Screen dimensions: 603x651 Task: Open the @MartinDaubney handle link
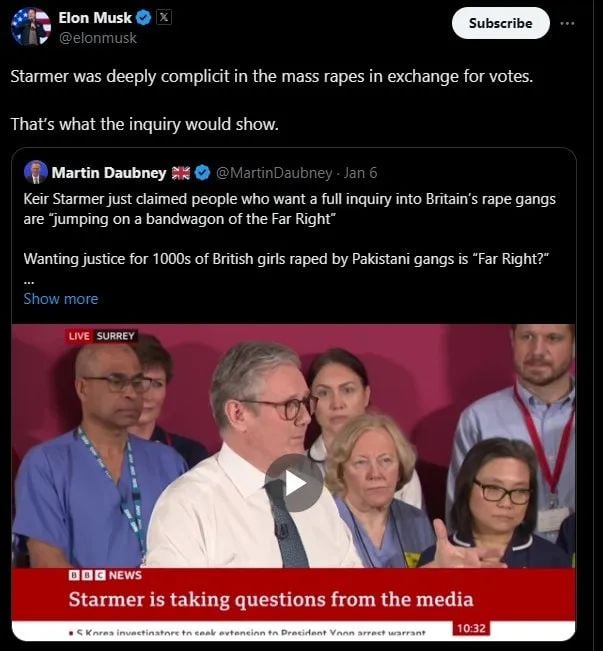(274, 173)
